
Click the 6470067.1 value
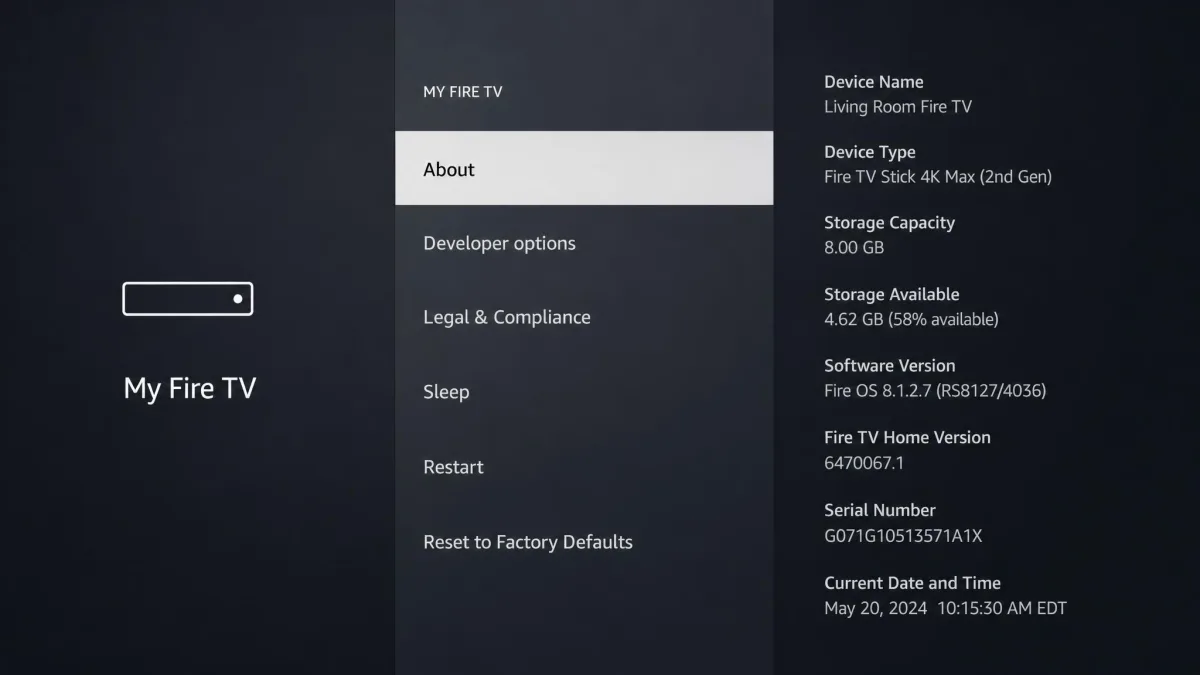tap(864, 463)
